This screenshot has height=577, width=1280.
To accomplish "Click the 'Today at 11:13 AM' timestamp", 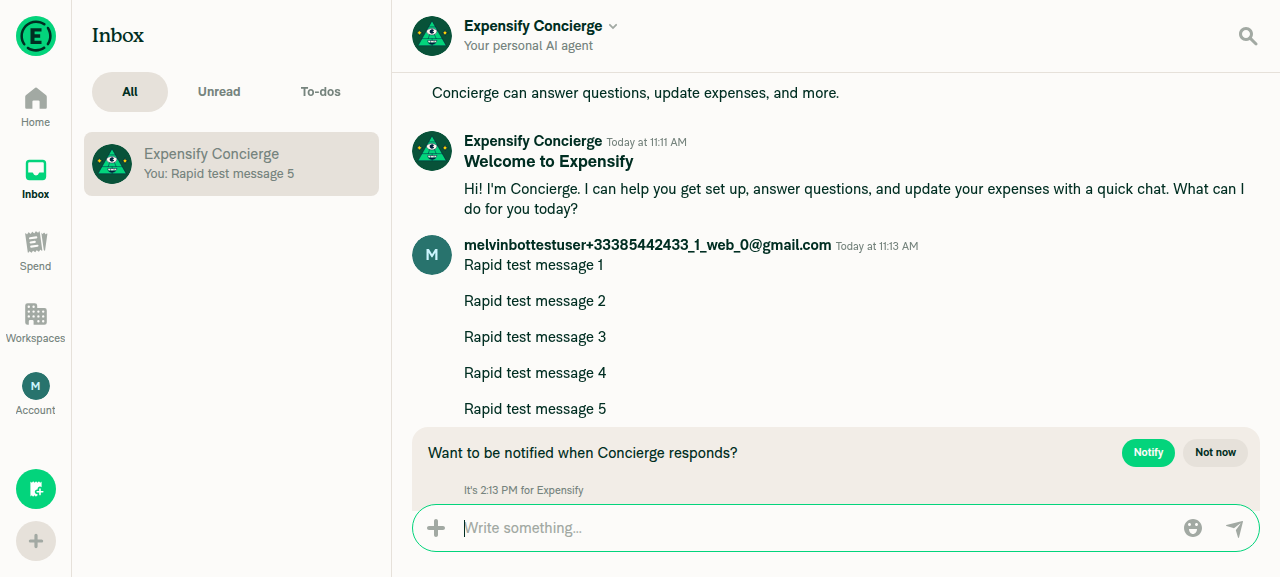I will click(x=877, y=246).
